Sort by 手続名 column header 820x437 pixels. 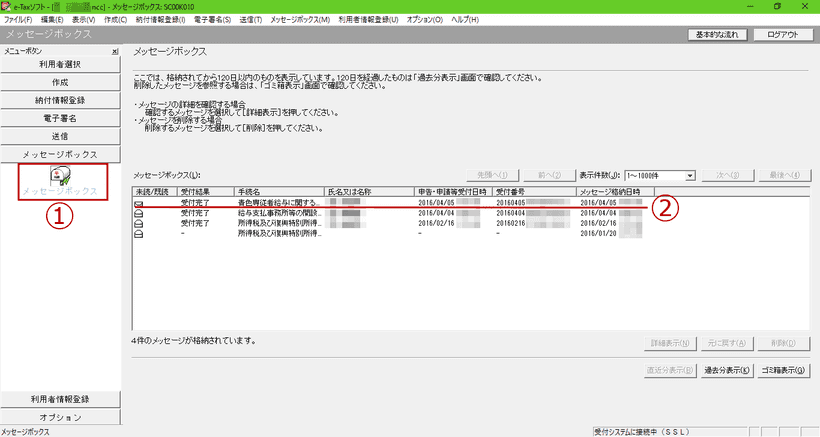coord(279,192)
